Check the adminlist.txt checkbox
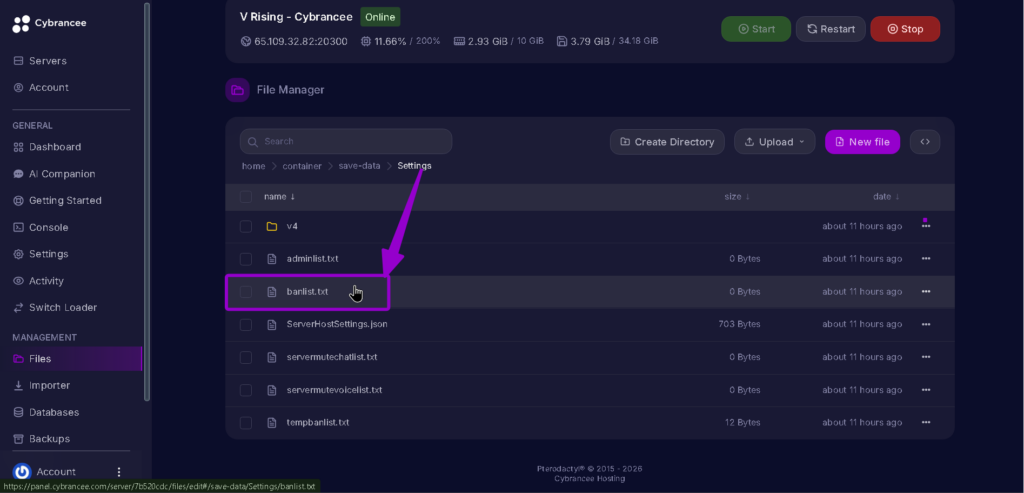The image size is (1024, 493). 246,259
